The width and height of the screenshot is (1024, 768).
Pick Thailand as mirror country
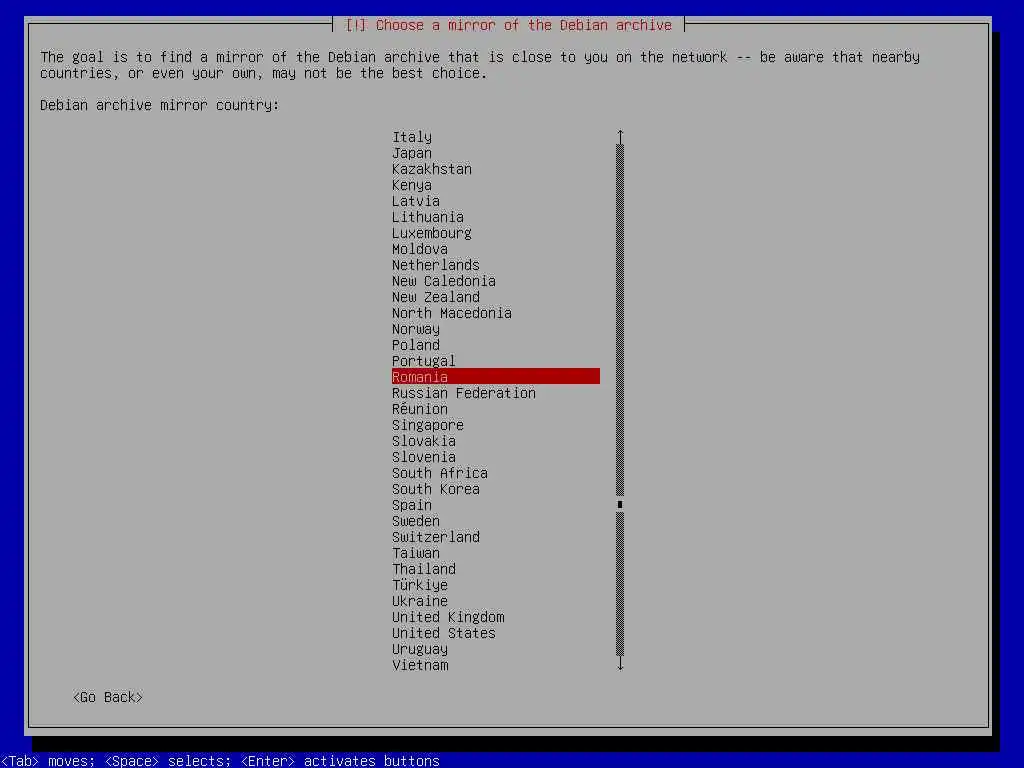(423, 569)
